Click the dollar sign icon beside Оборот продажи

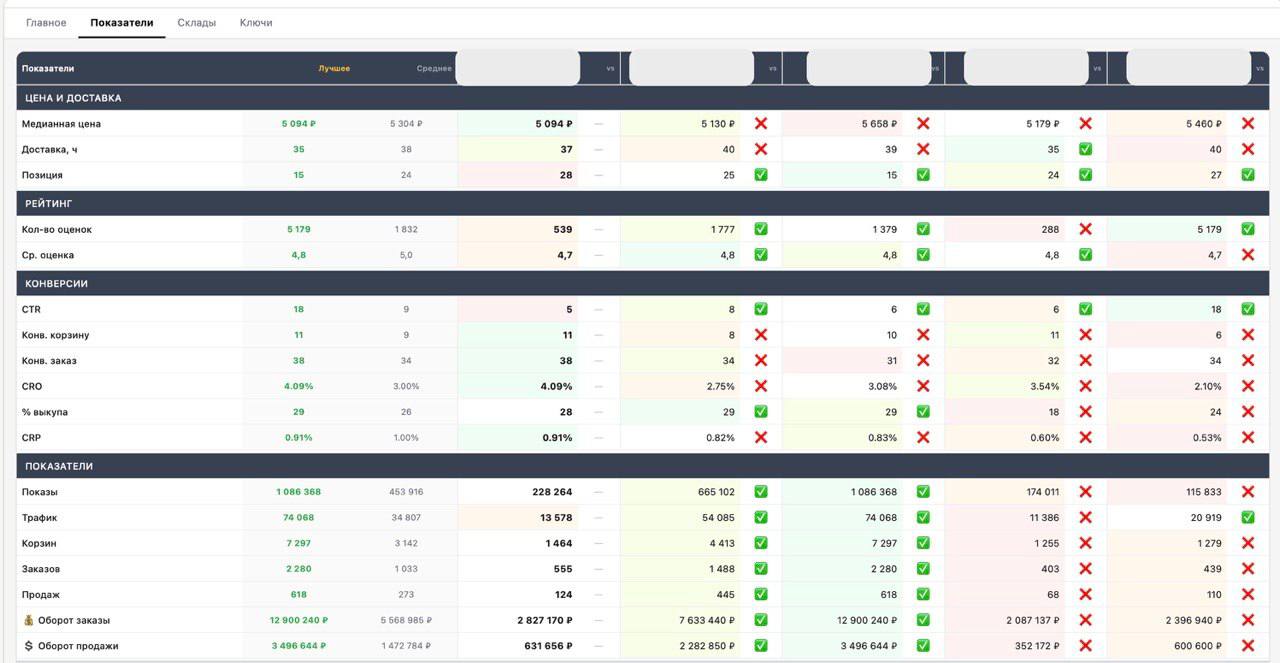28,646
